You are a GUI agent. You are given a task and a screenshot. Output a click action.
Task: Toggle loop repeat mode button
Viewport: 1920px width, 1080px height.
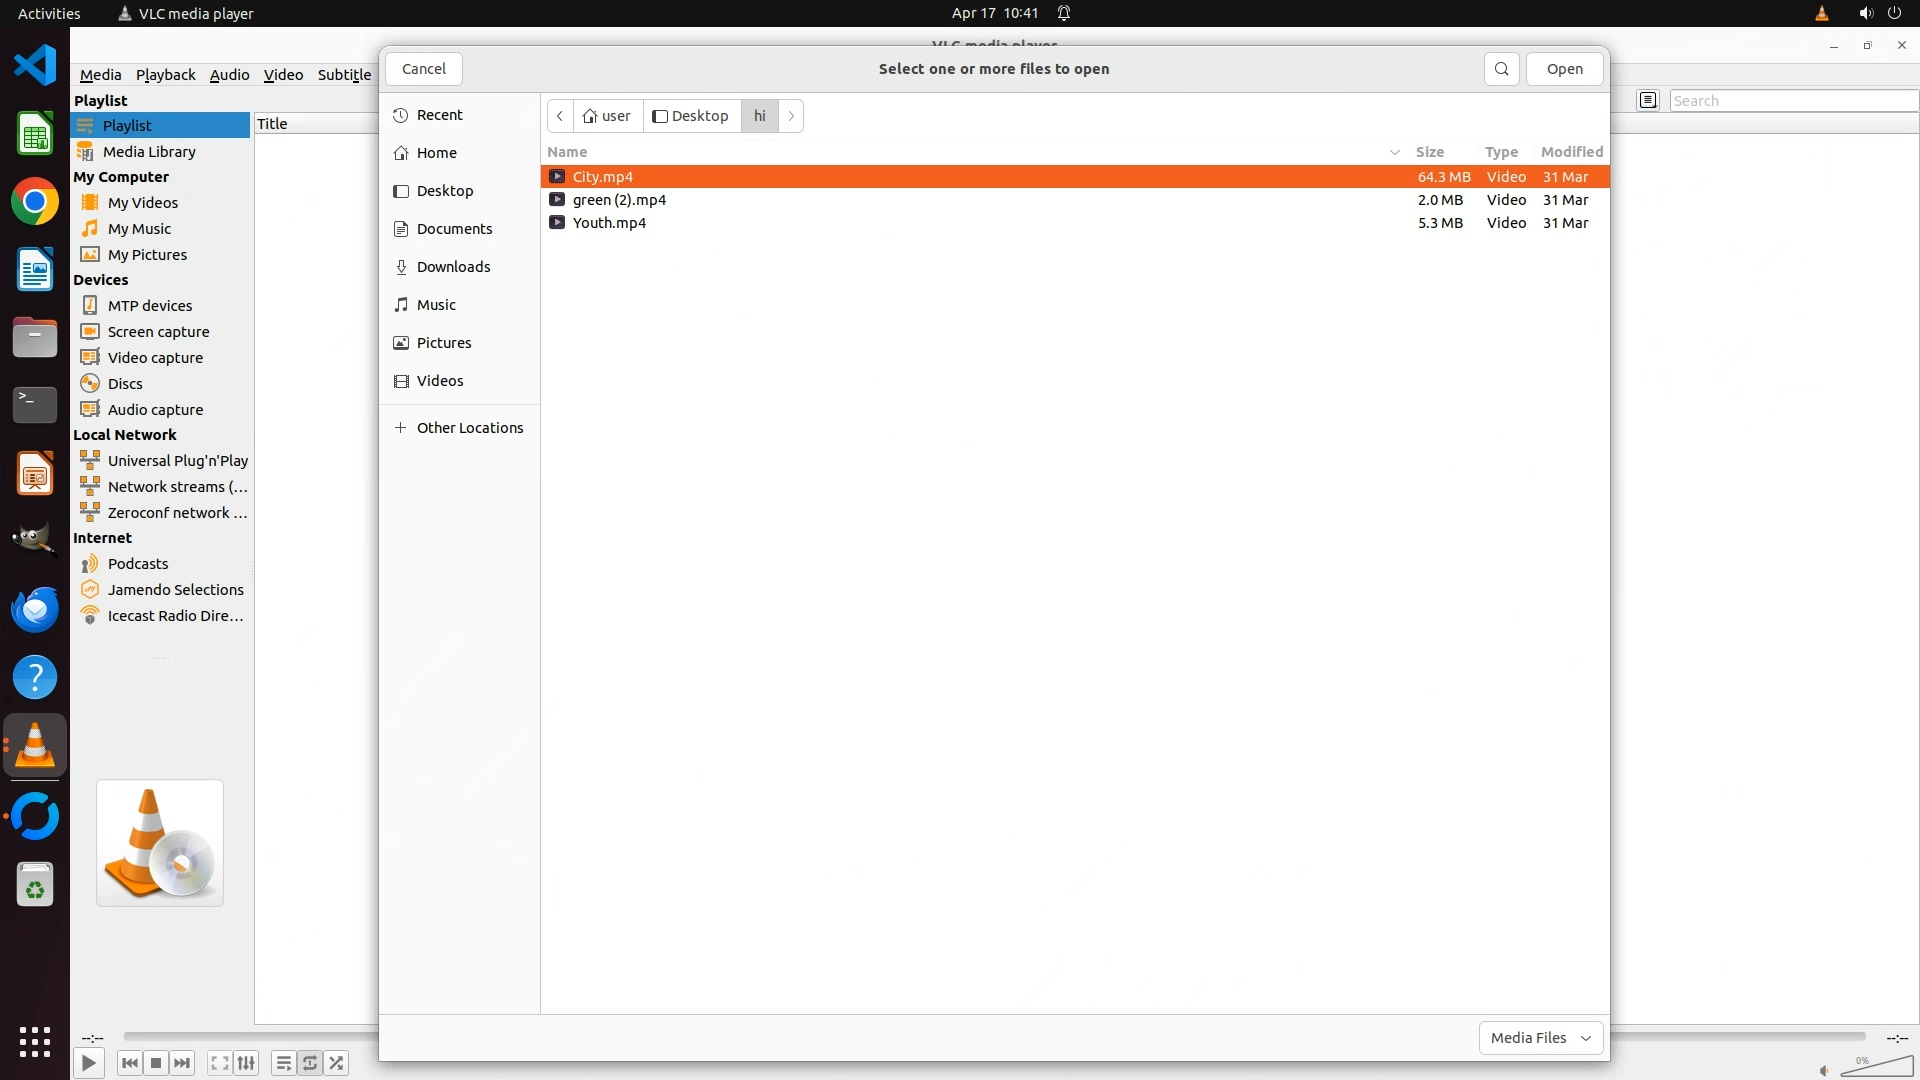[310, 1063]
